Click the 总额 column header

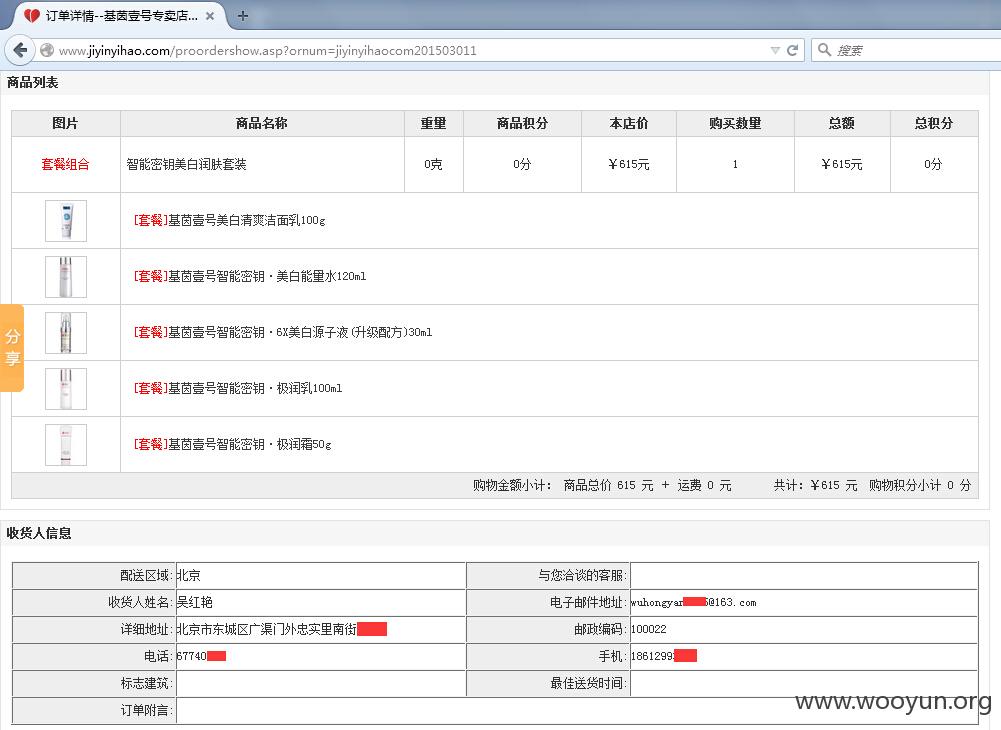pyautogui.click(x=842, y=123)
